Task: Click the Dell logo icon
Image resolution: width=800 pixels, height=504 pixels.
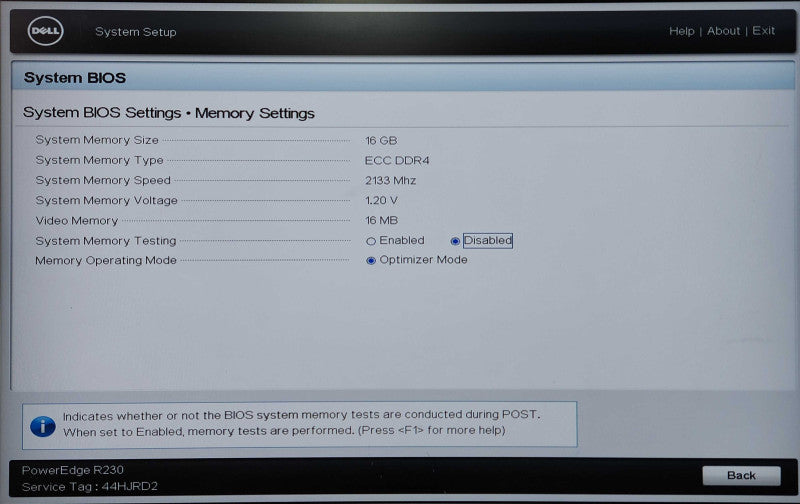Action: (x=45, y=31)
